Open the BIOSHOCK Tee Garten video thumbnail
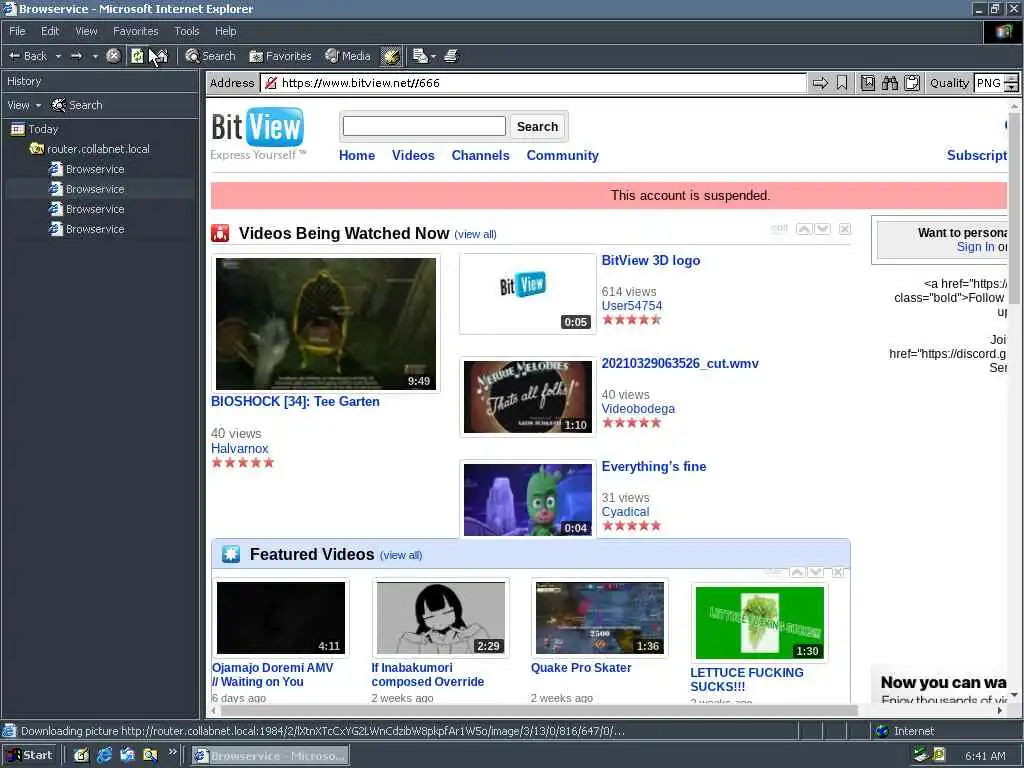Image resolution: width=1024 pixels, height=768 pixels. pyautogui.click(x=326, y=324)
